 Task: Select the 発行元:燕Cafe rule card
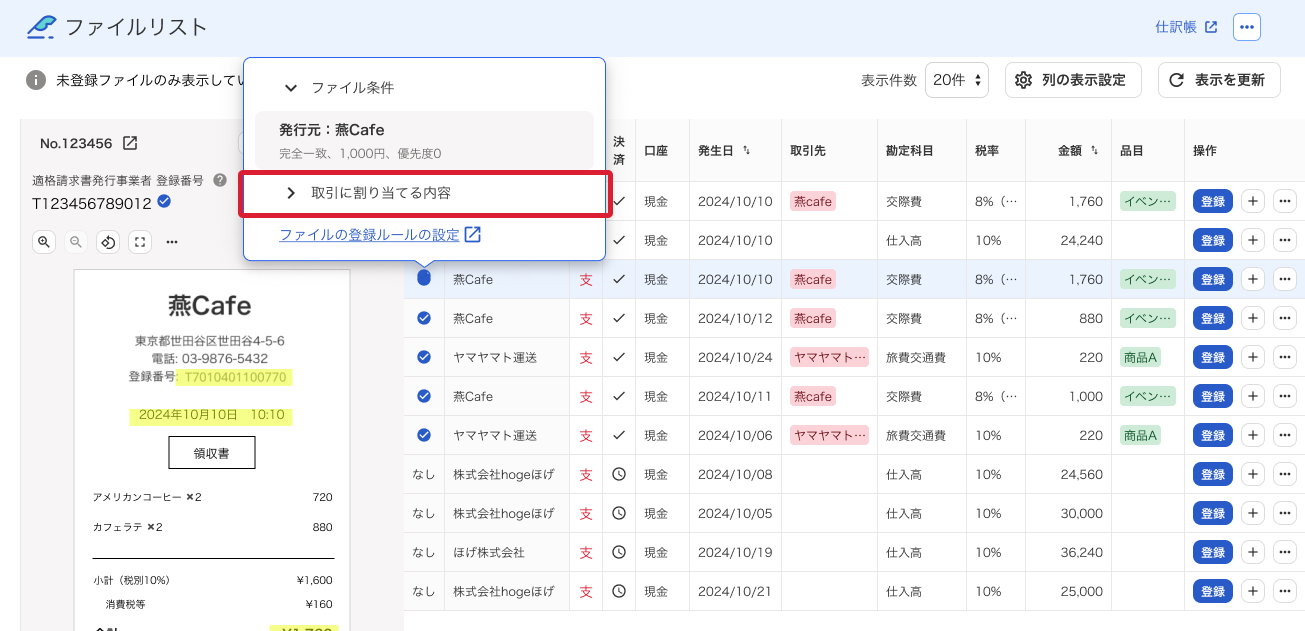(x=424, y=139)
